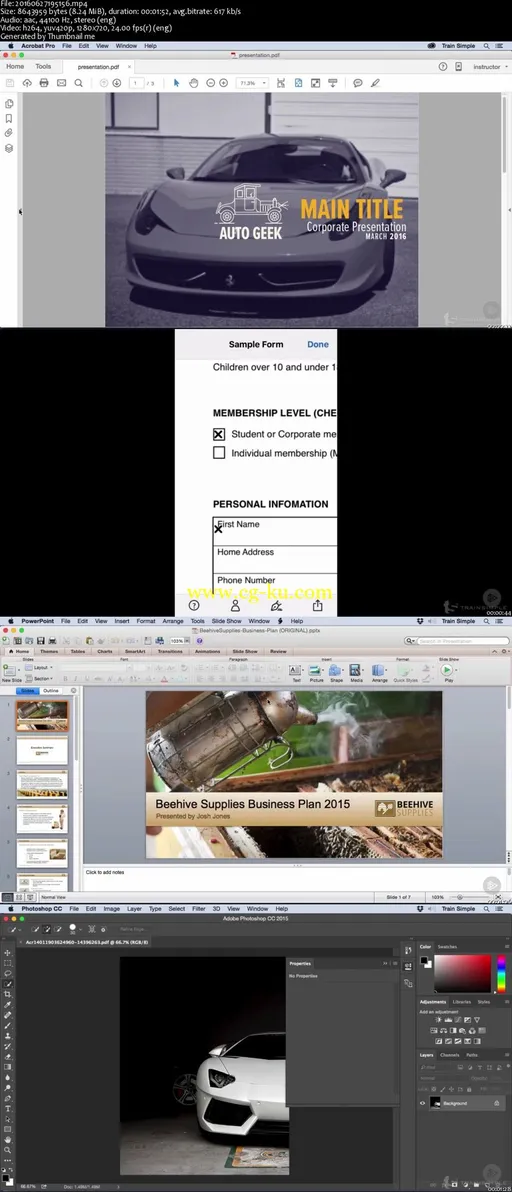Select the Lasso tool in Photoshop
The width and height of the screenshot is (512, 1192).
pyautogui.click(x=8, y=973)
